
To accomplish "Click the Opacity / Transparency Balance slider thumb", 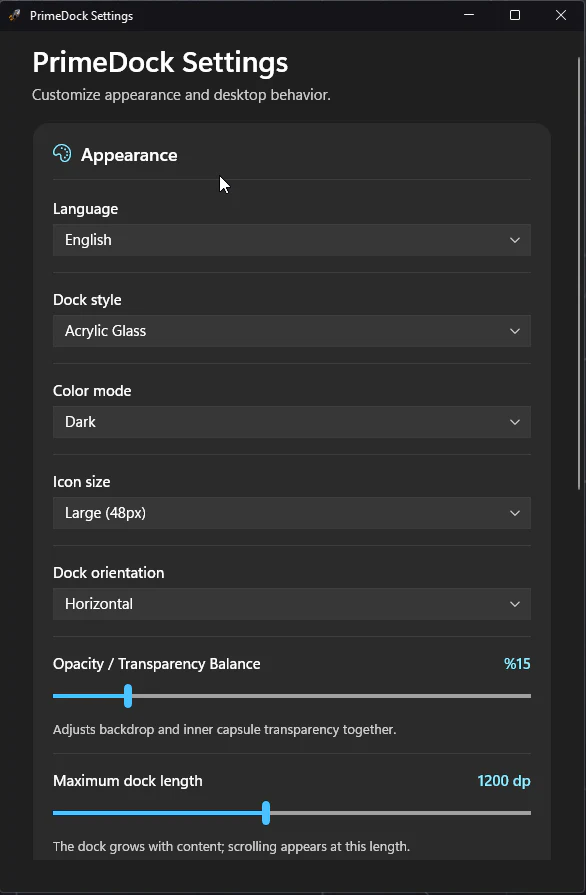I will click(128, 696).
